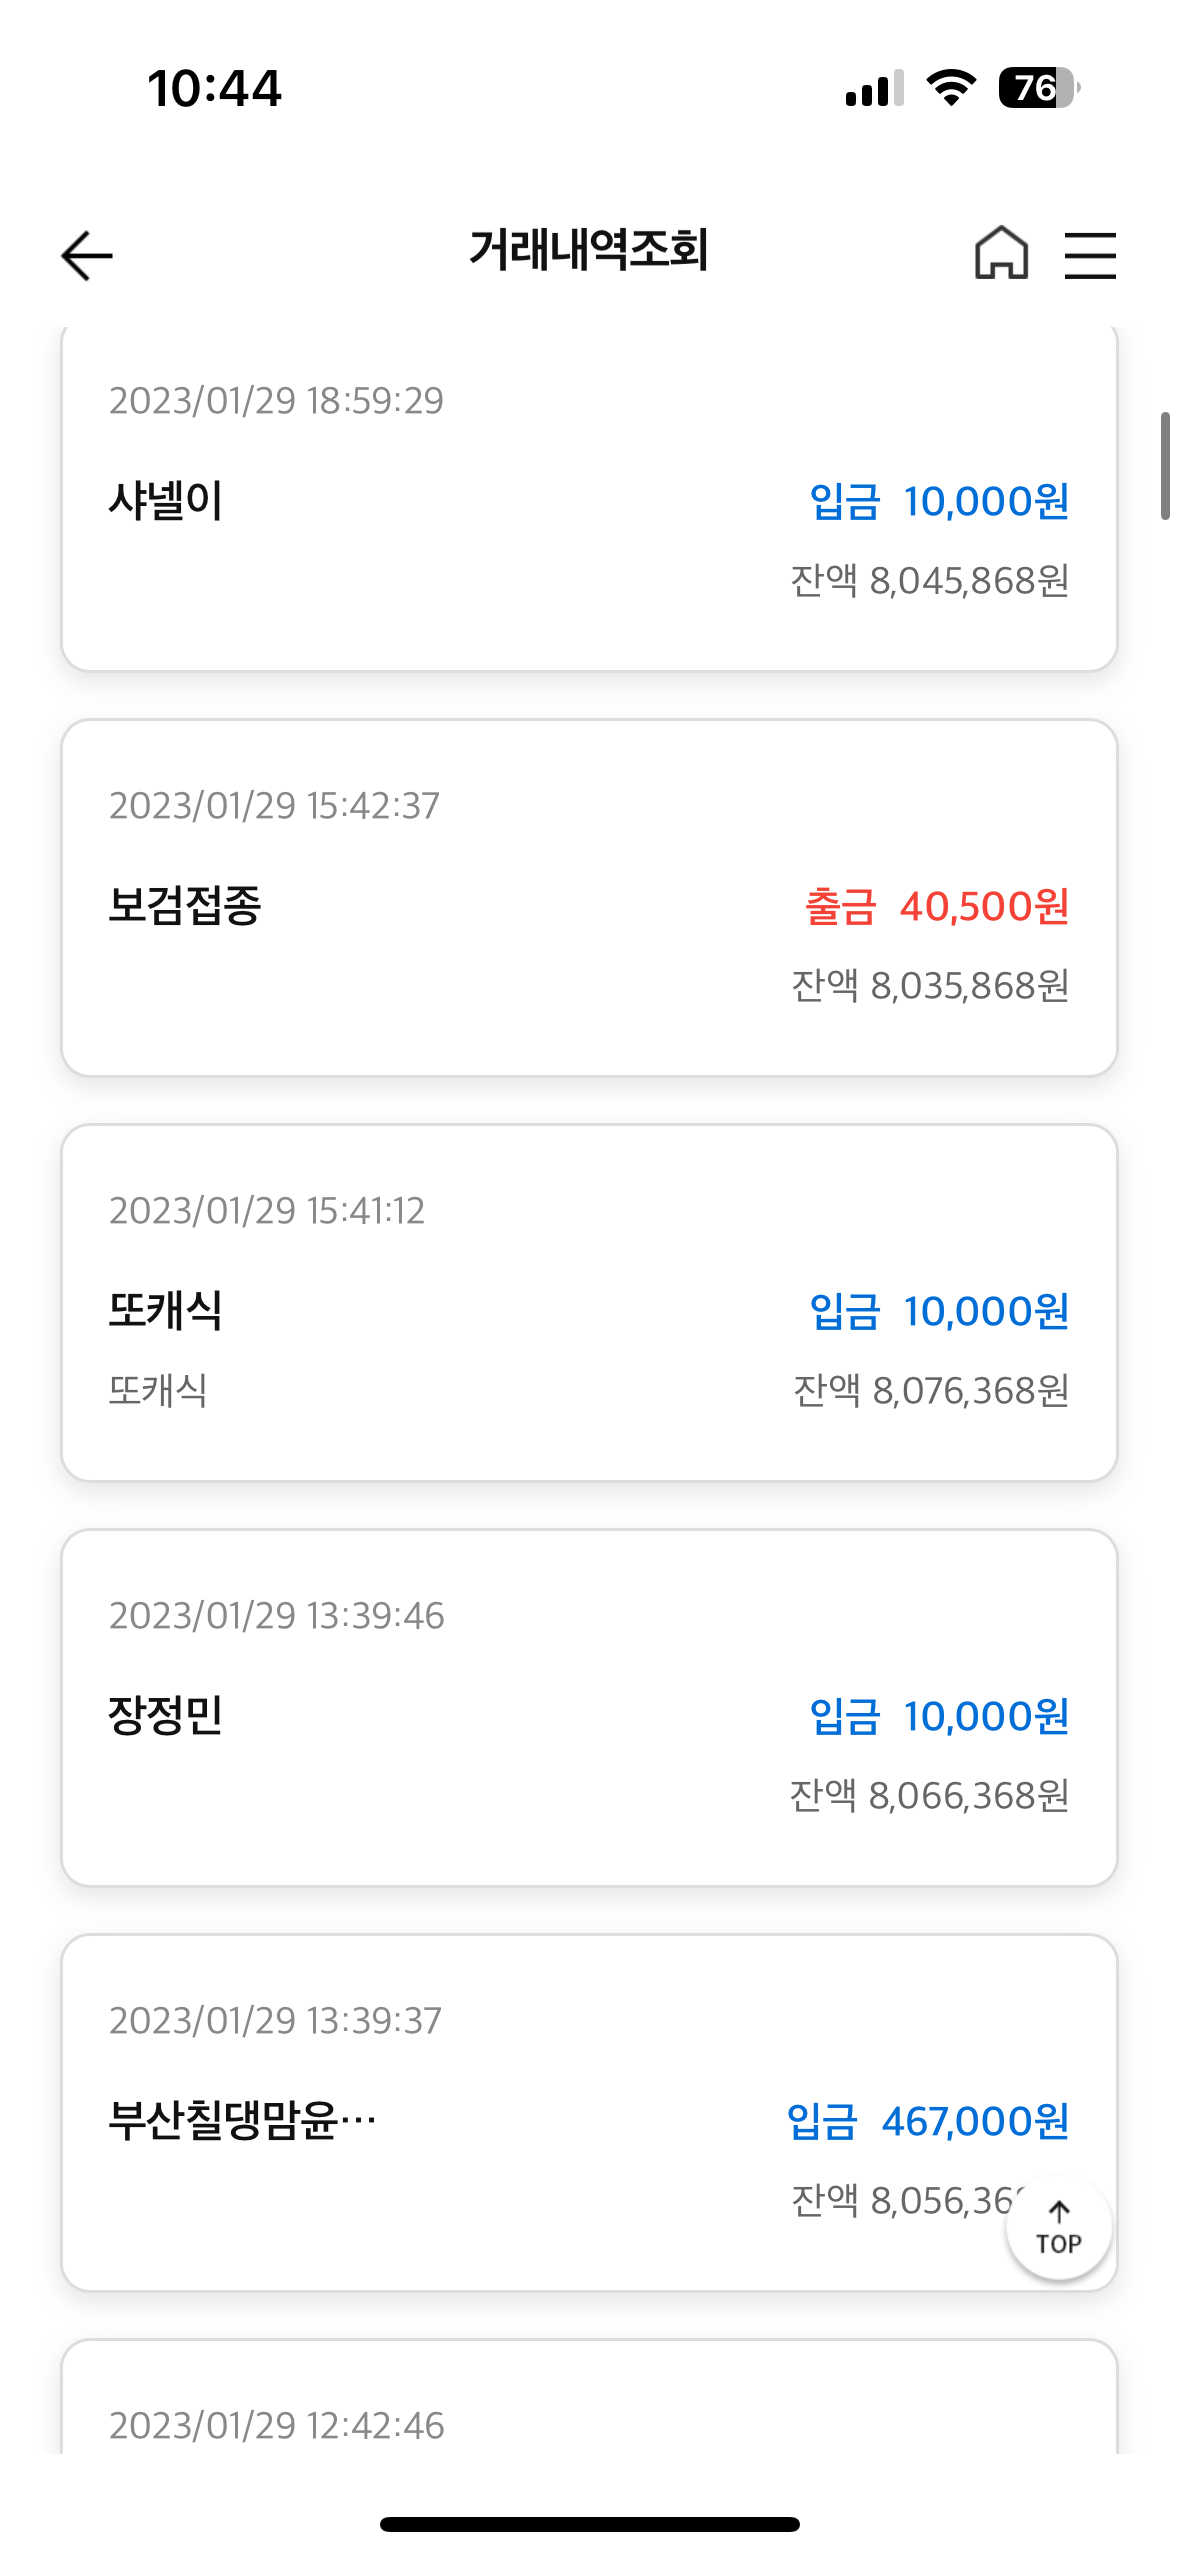Open the 보검접종 withdrawal transaction

pos(589,898)
